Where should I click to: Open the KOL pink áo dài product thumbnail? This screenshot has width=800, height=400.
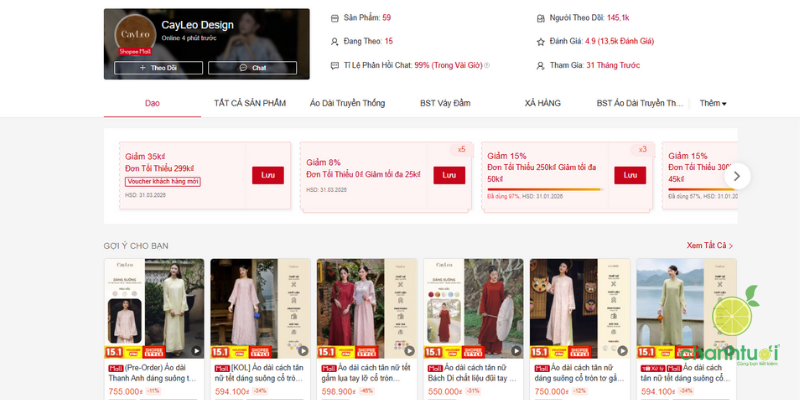click(260, 308)
